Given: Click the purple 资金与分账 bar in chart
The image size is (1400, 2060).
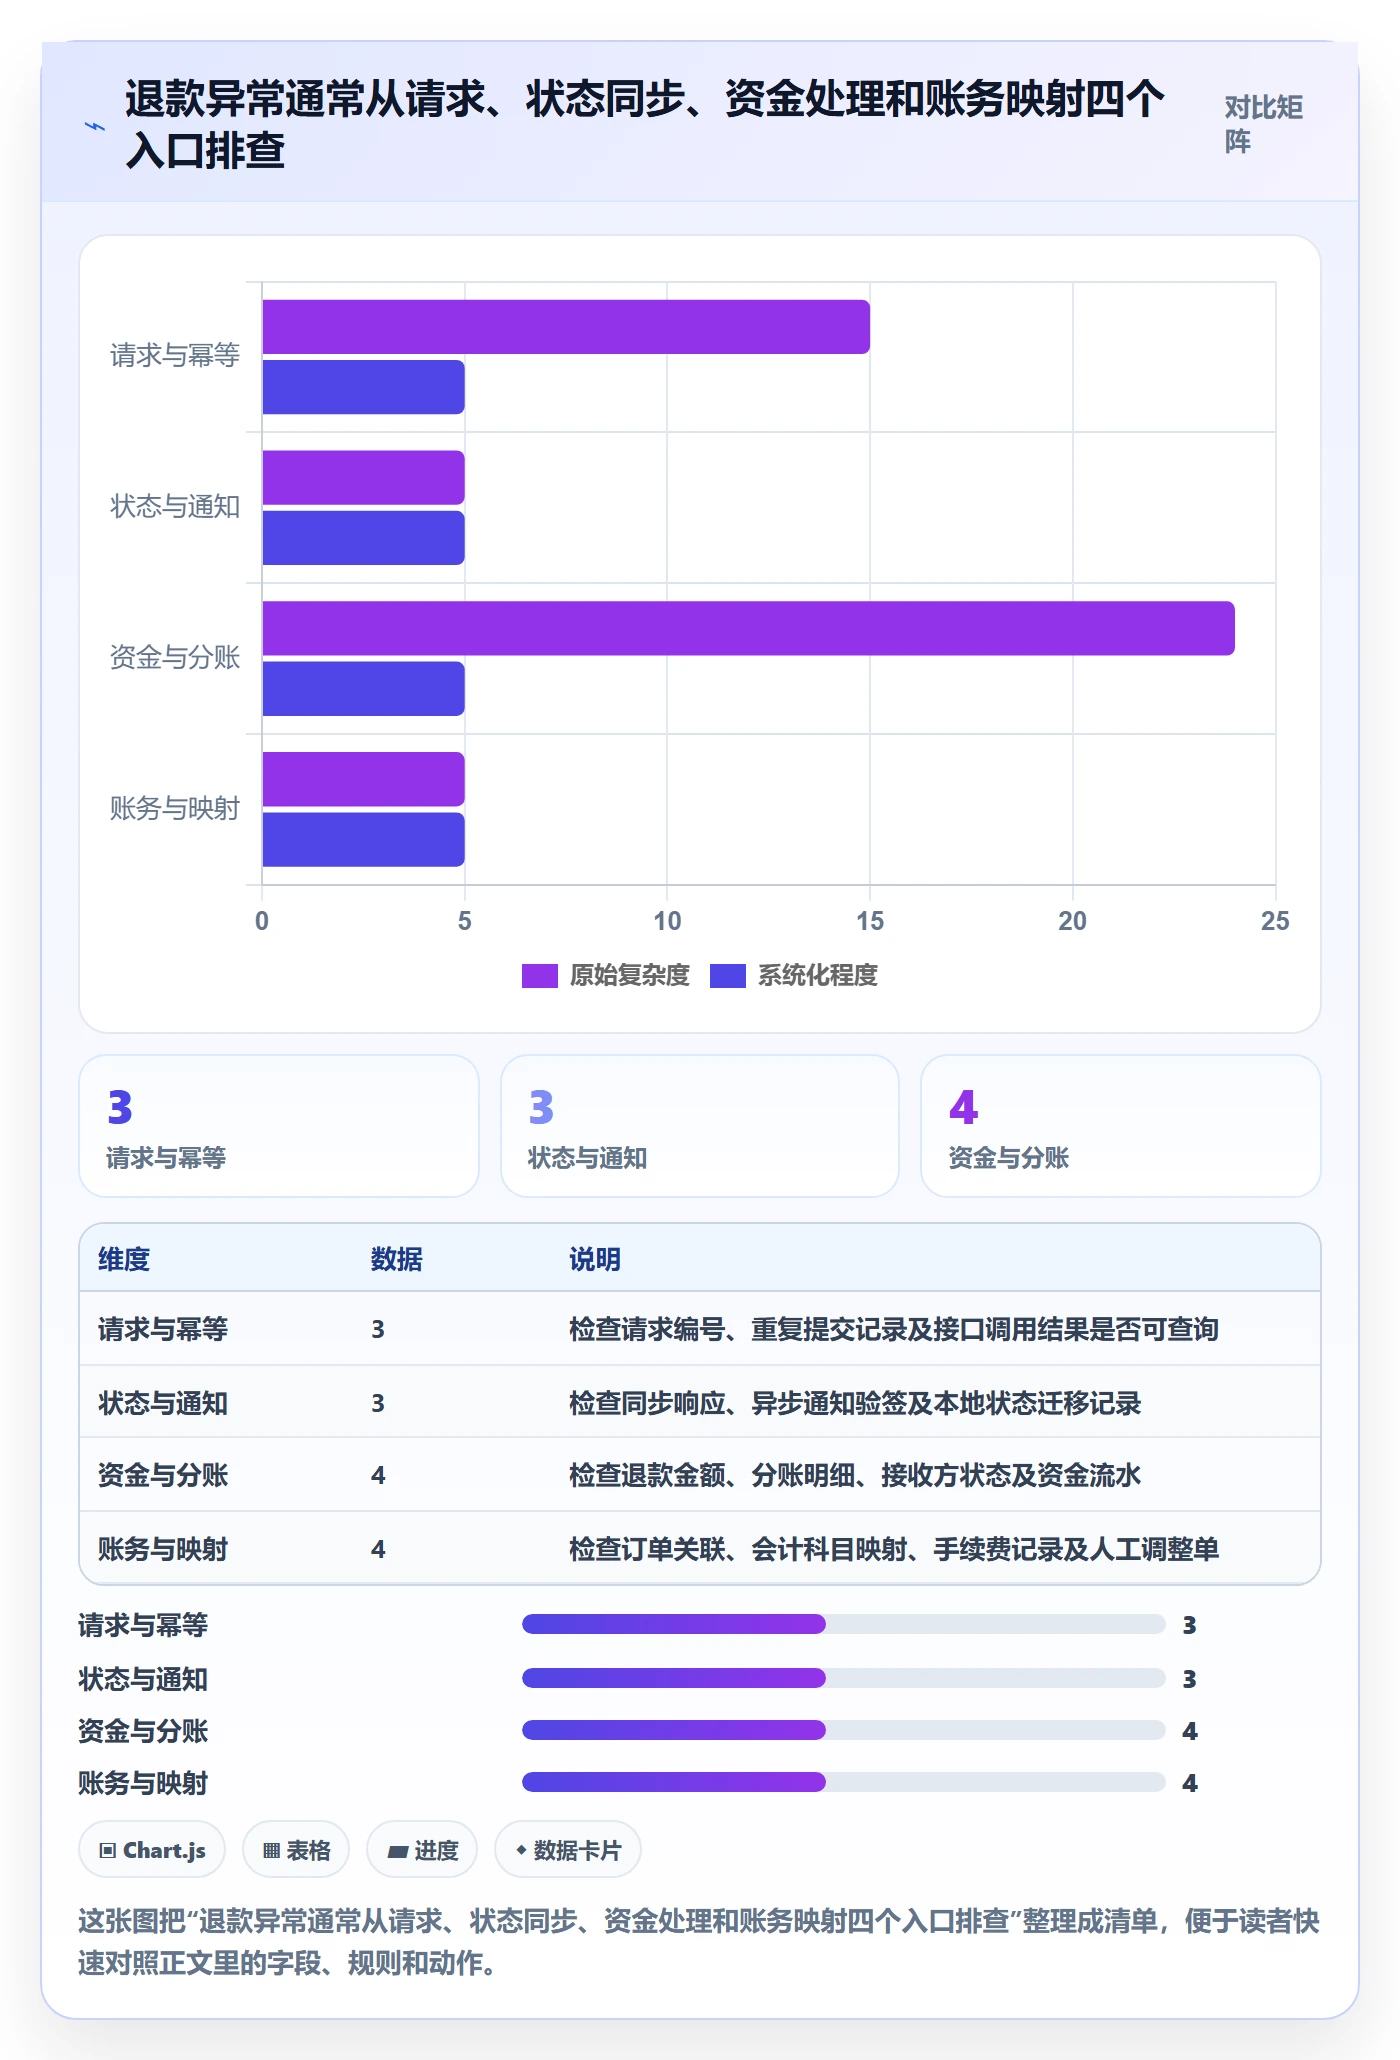Looking at the screenshot, I should [x=748, y=628].
